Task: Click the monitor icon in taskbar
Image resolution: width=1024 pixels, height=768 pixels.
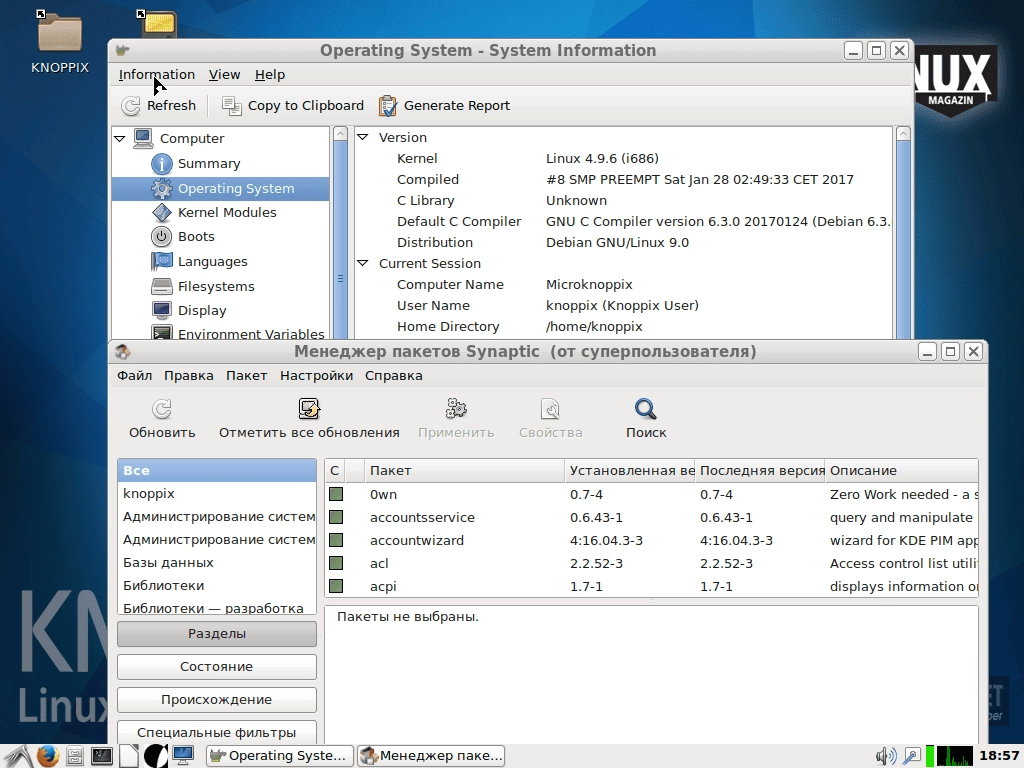Action: coord(183,756)
